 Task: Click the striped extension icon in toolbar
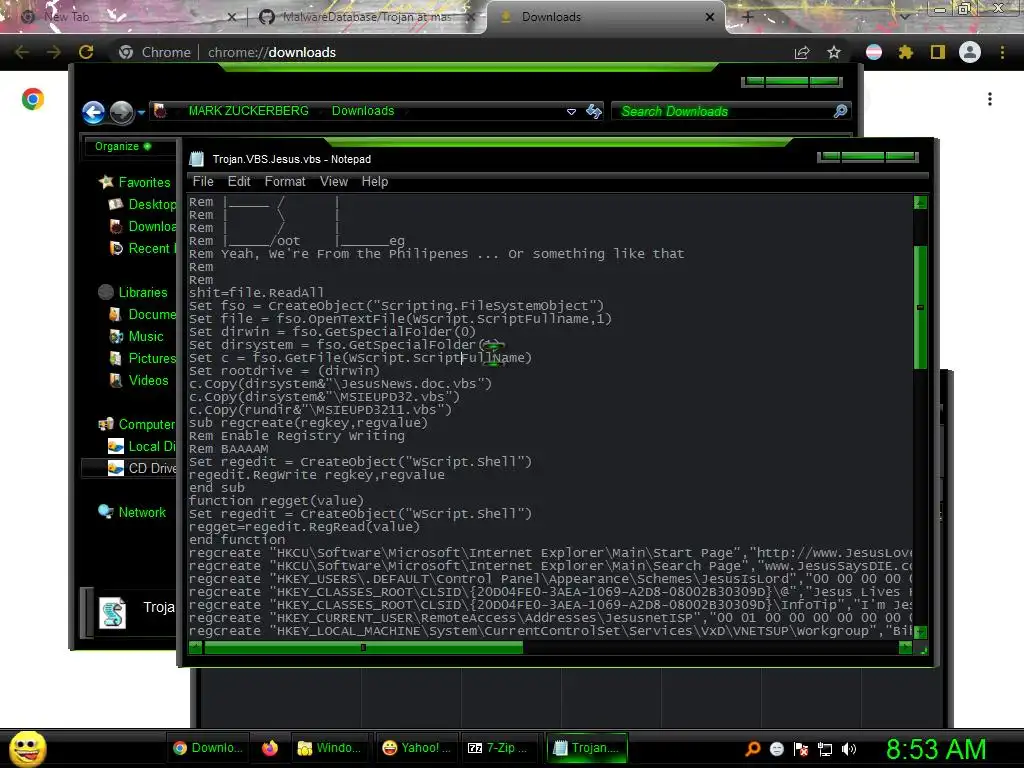[x=874, y=52]
